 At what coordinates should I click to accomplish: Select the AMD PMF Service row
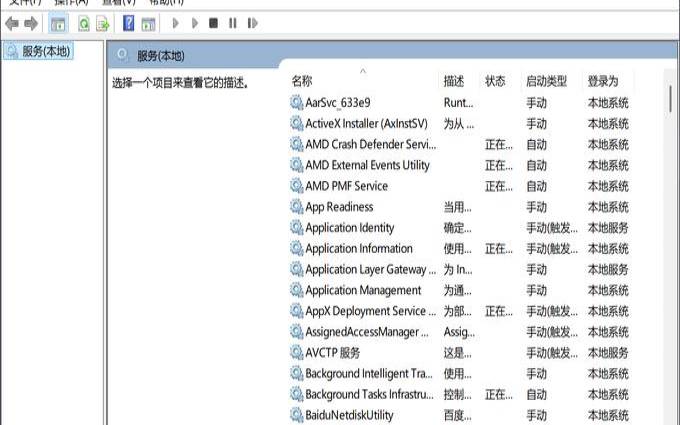pyautogui.click(x=346, y=186)
